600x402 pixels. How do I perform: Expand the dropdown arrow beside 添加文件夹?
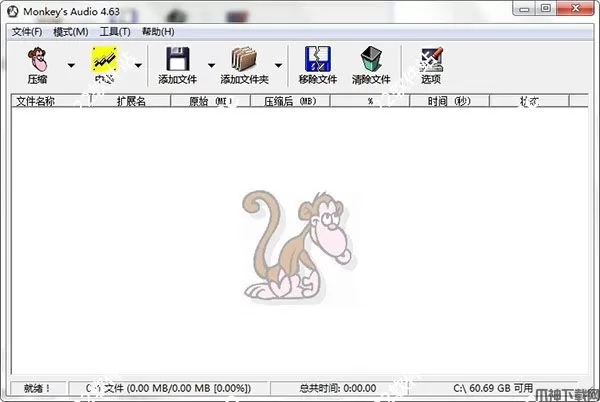[x=279, y=65]
